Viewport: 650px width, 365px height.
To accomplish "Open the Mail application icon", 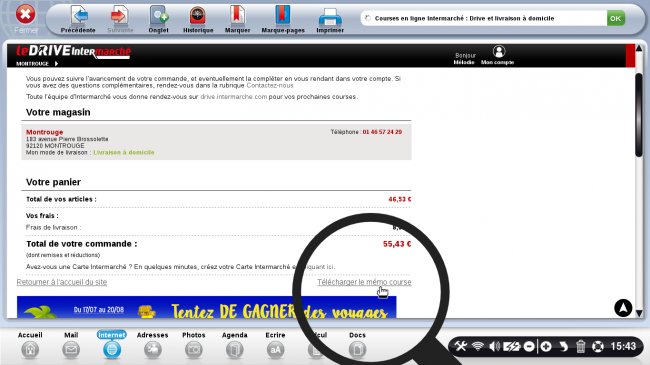I will 71,350.
